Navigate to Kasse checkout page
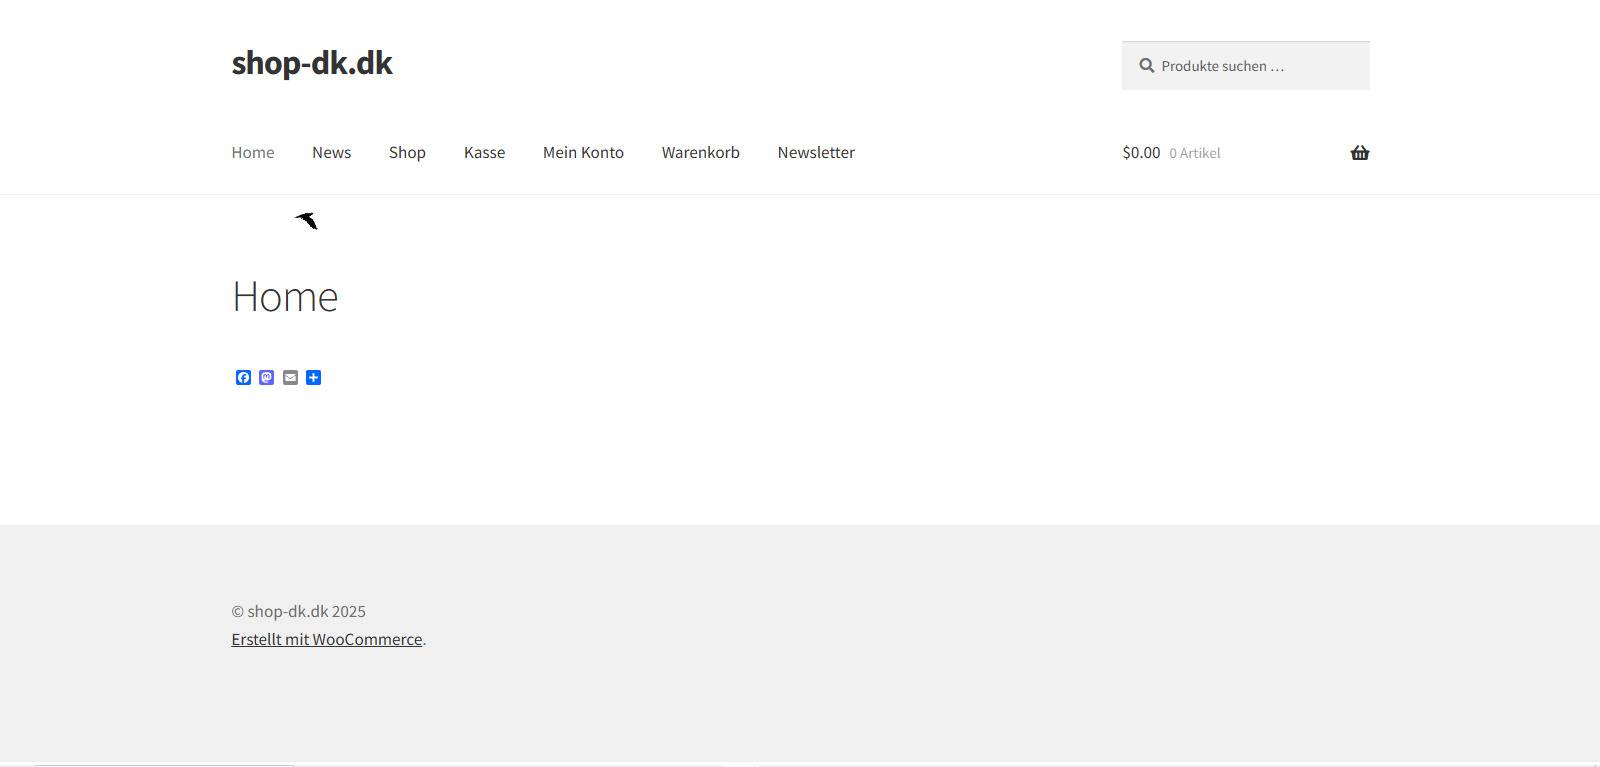Viewport: 1600px width, 767px height. (x=484, y=153)
